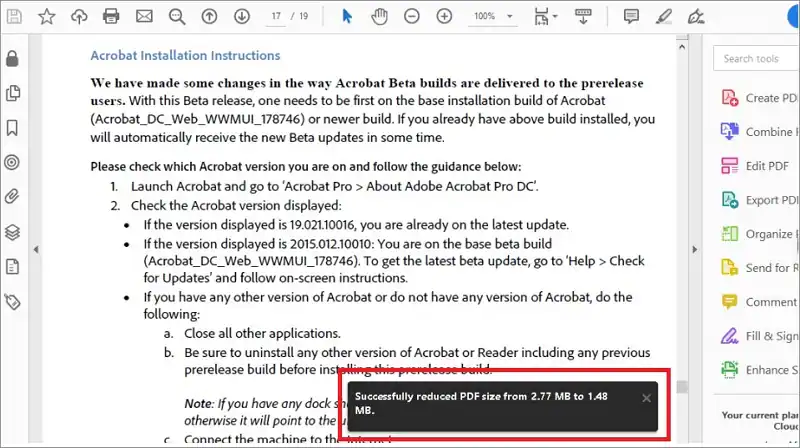Open the 100% zoom level dropdown
The width and height of the screenshot is (800, 448).
tap(493, 16)
